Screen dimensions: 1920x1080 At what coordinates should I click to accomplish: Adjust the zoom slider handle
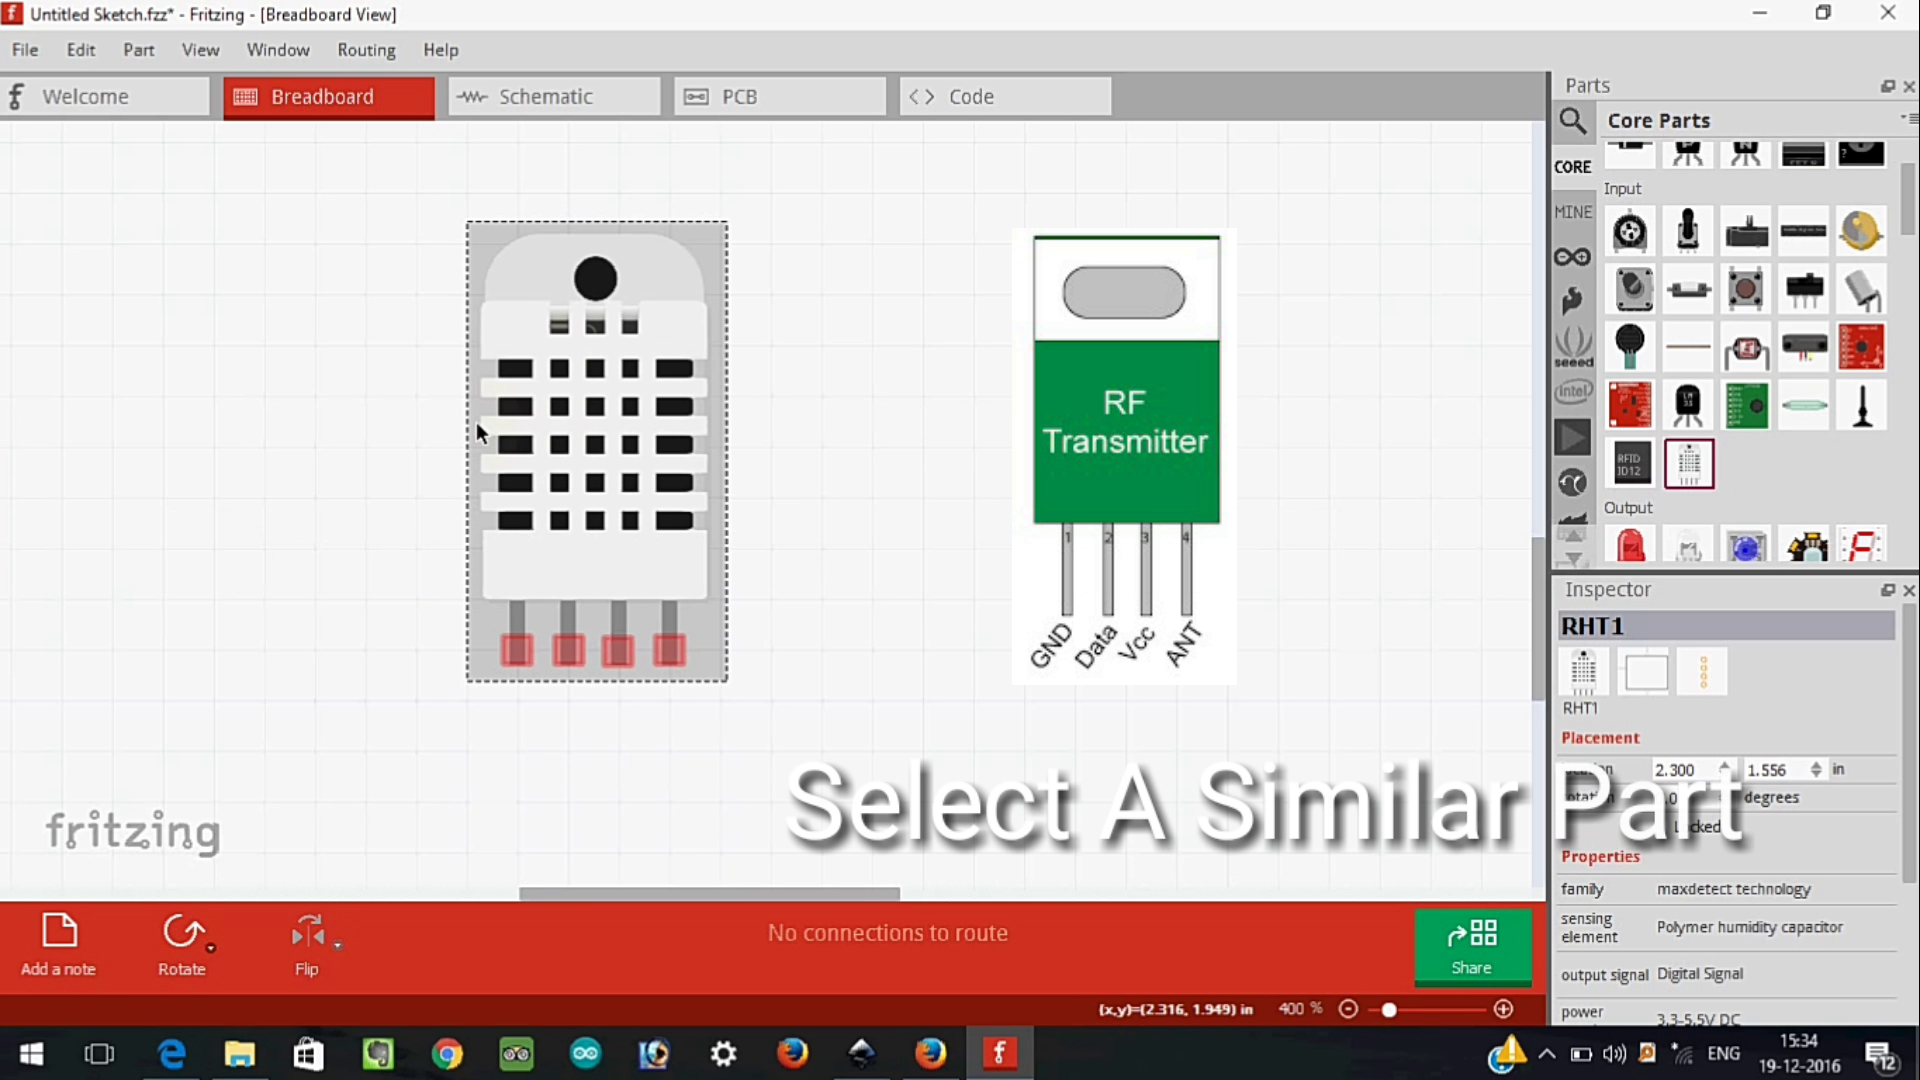[x=1389, y=1010]
